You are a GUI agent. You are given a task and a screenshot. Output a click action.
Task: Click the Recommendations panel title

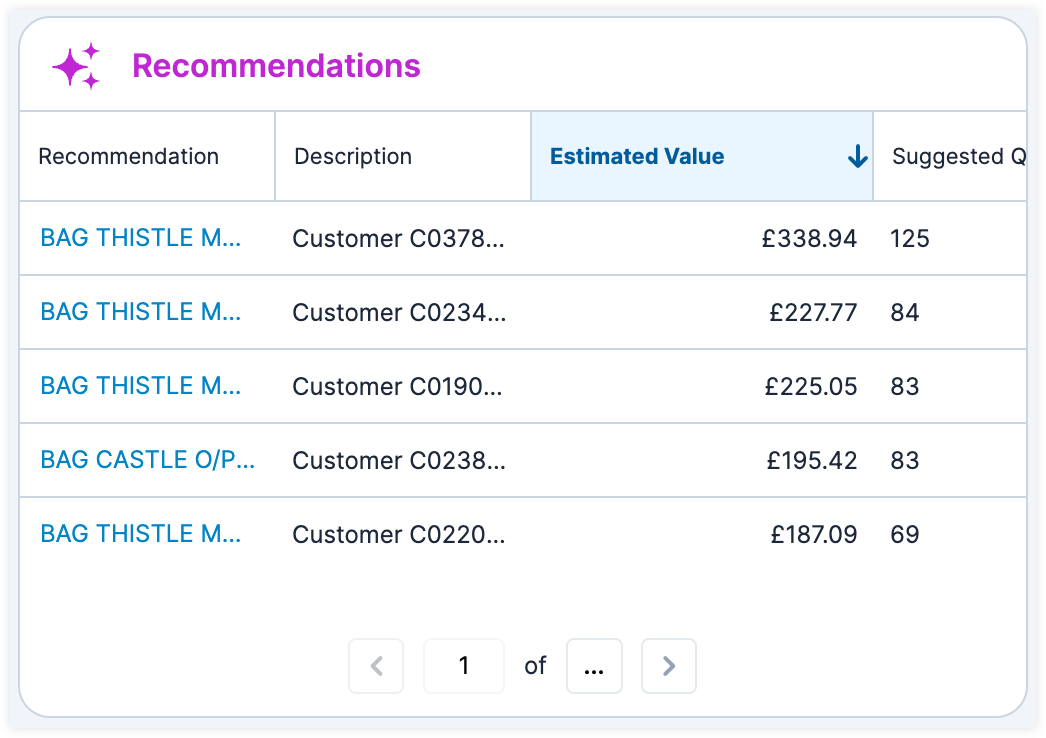point(276,66)
